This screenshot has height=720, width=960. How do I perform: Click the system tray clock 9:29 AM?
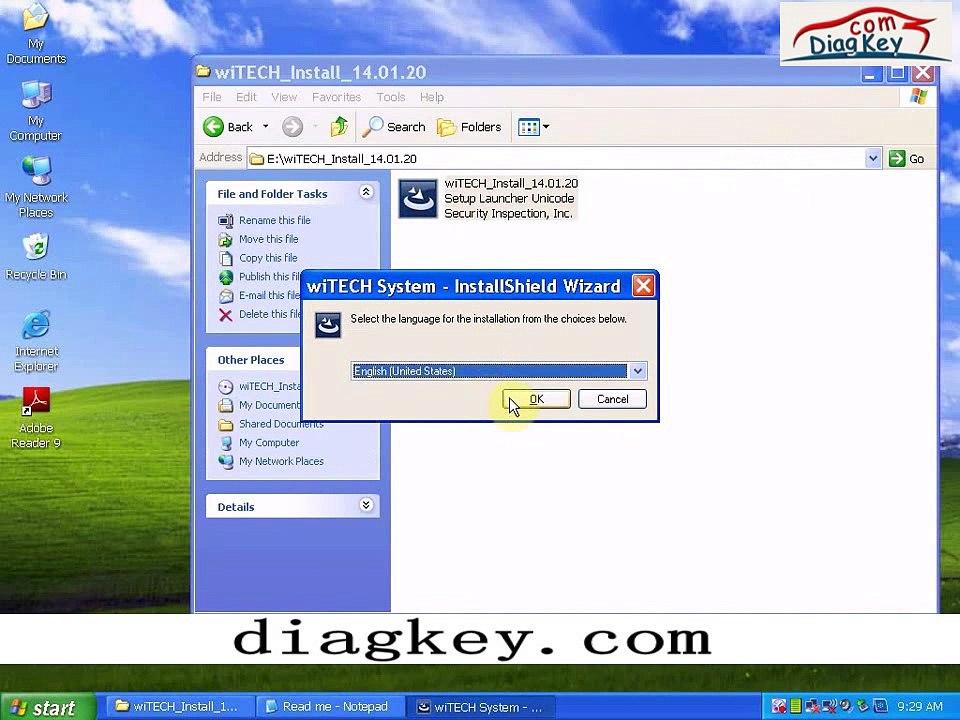click(x=920, y=707)
